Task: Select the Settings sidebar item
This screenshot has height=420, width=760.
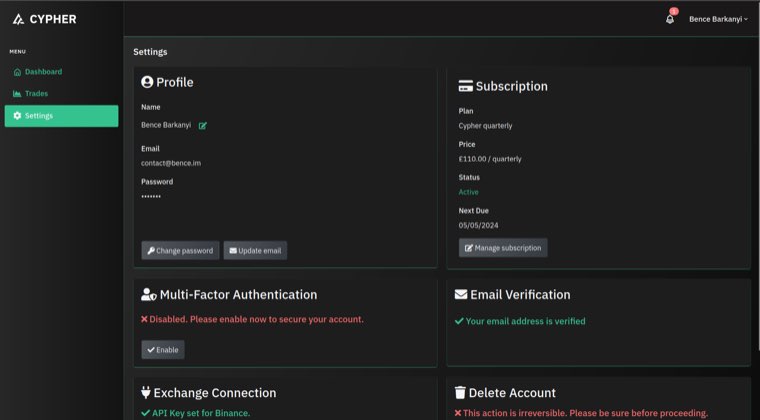Action: pyautogui.click(x=61, y=116)
